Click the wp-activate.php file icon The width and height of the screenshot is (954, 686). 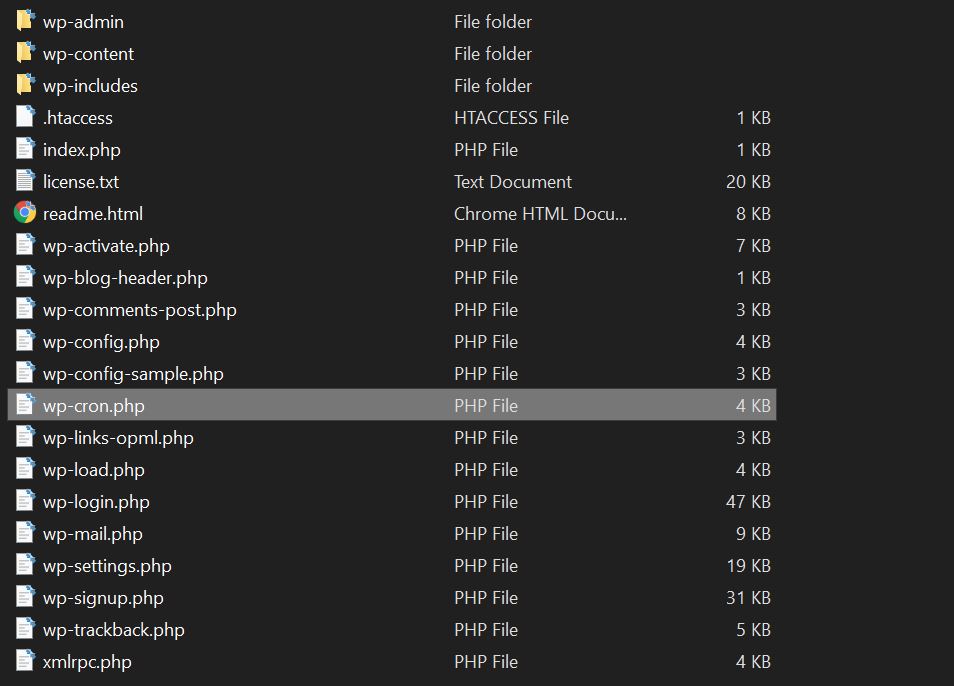pyautogui.click(x=25, y=245)
